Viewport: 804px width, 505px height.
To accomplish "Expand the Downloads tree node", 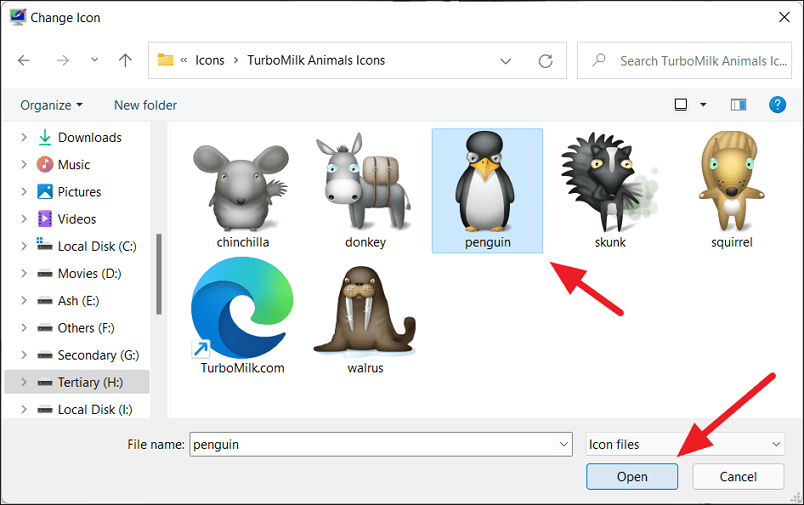I will pyautogui.click(x=24, y=137).
